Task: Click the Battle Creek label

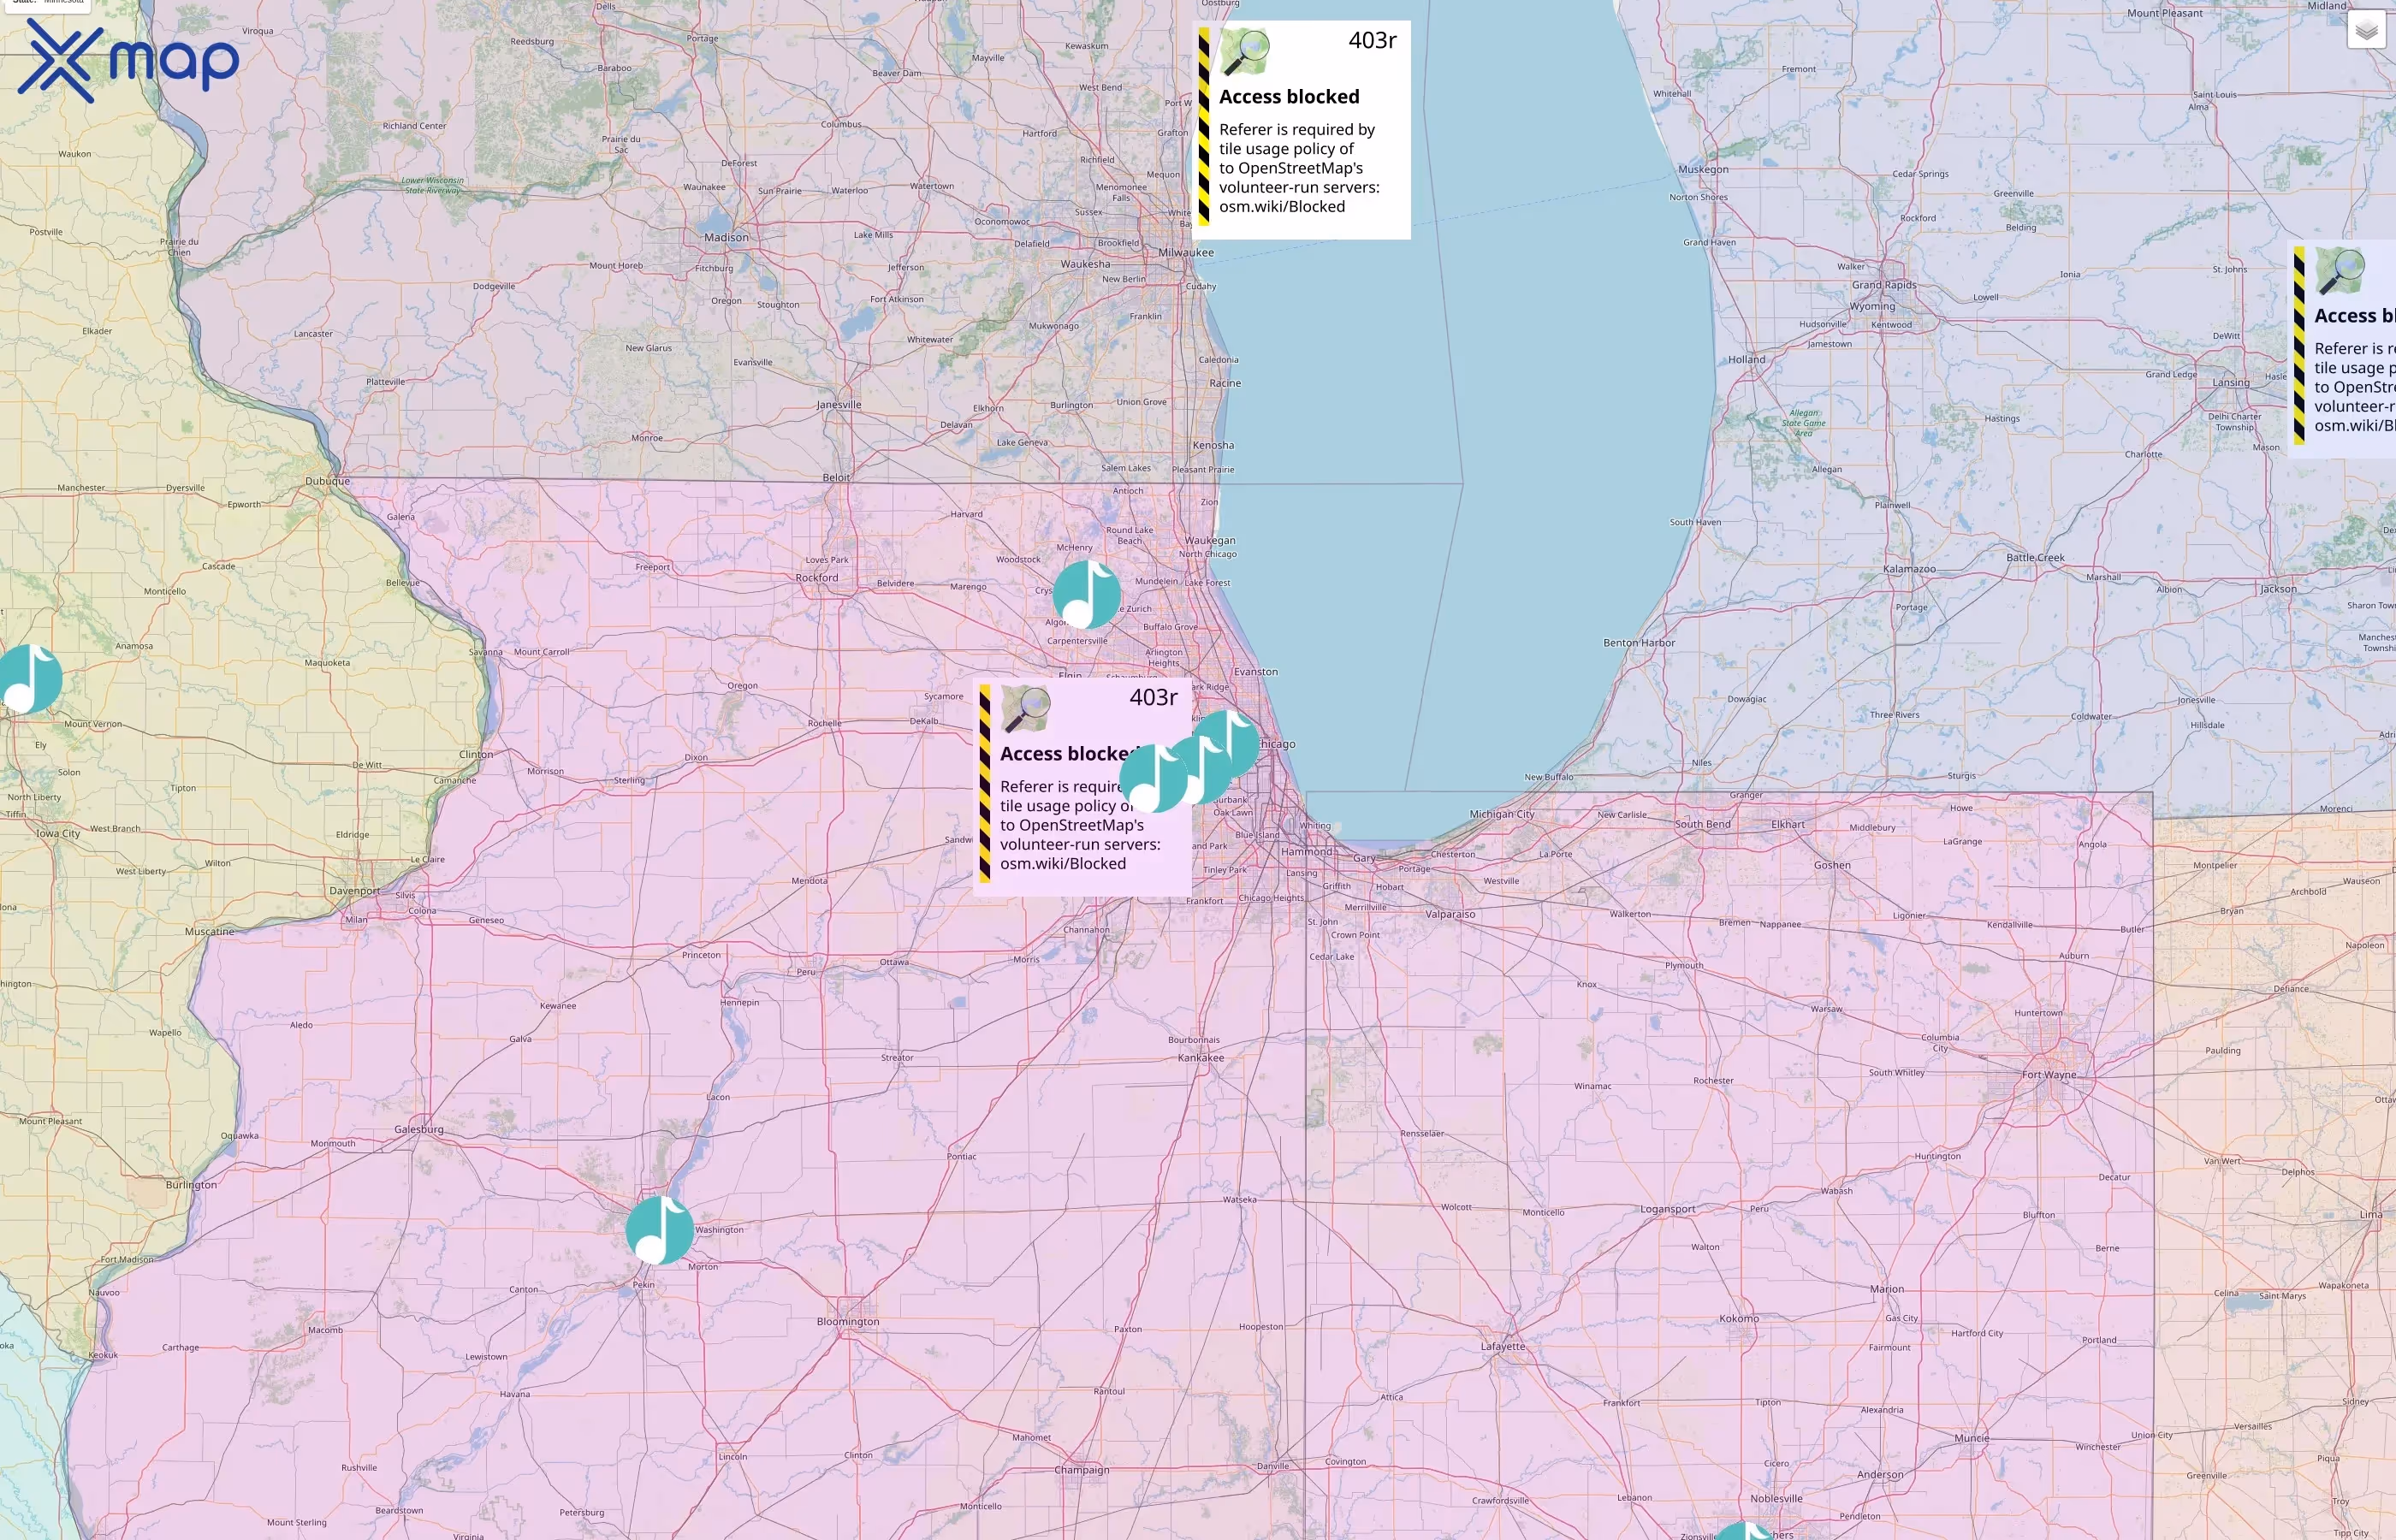Action: pyautogui.click(x=2035, y=558)
